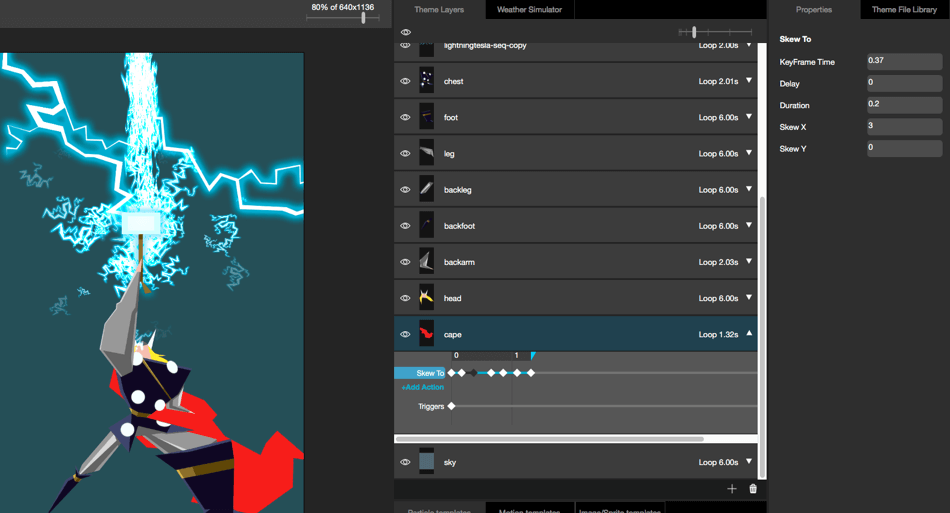950x513 pixels.
Task: Click the +Add Action link
Action: coord(422,387)
